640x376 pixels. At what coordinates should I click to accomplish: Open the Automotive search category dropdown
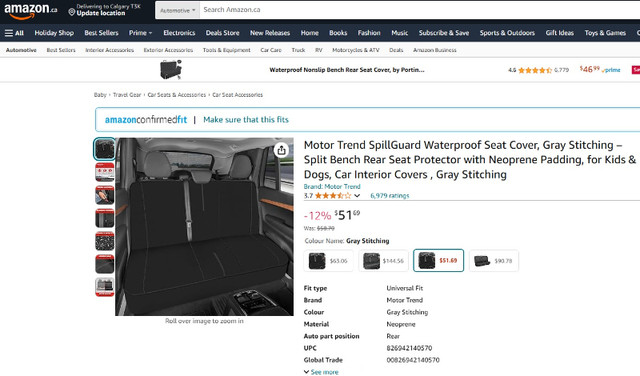(177, 10)
